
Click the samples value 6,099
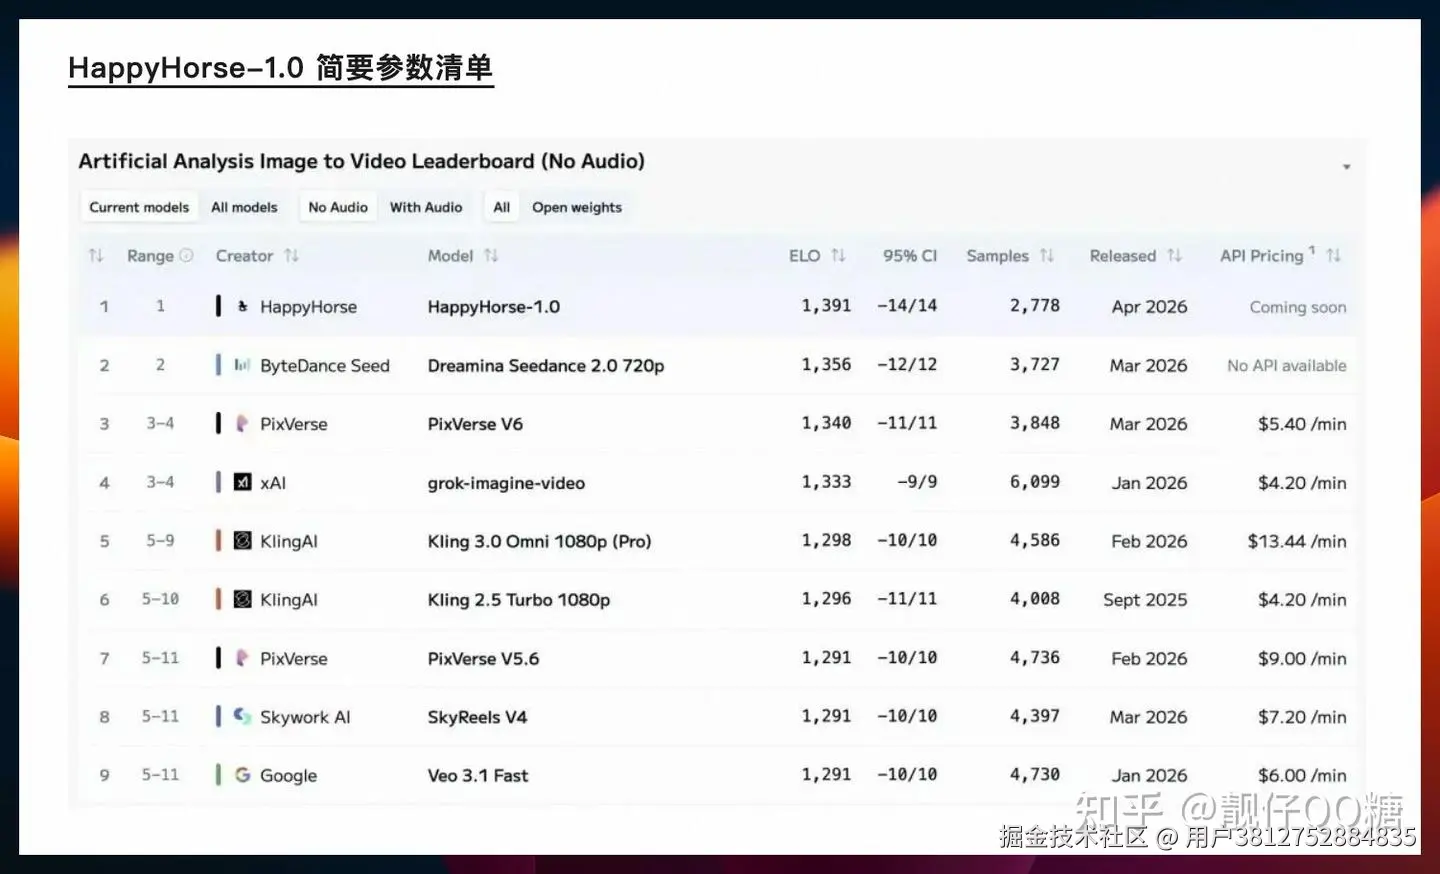pos(1034,482)
